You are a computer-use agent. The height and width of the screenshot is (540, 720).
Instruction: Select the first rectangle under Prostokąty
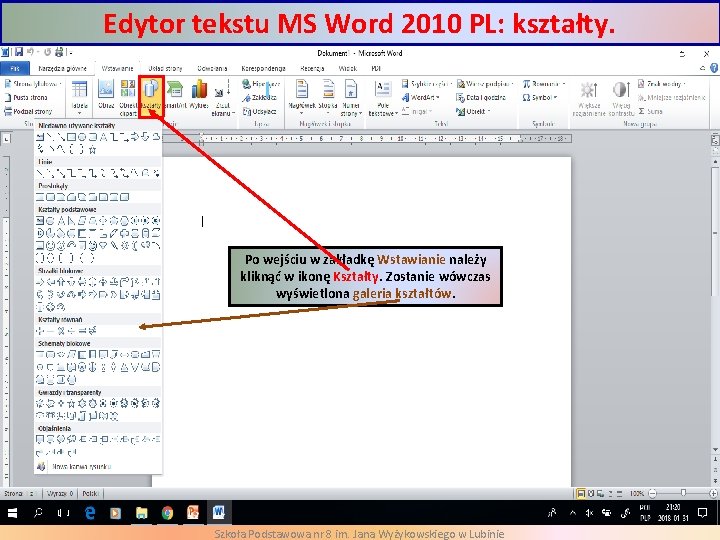(40, 197)
